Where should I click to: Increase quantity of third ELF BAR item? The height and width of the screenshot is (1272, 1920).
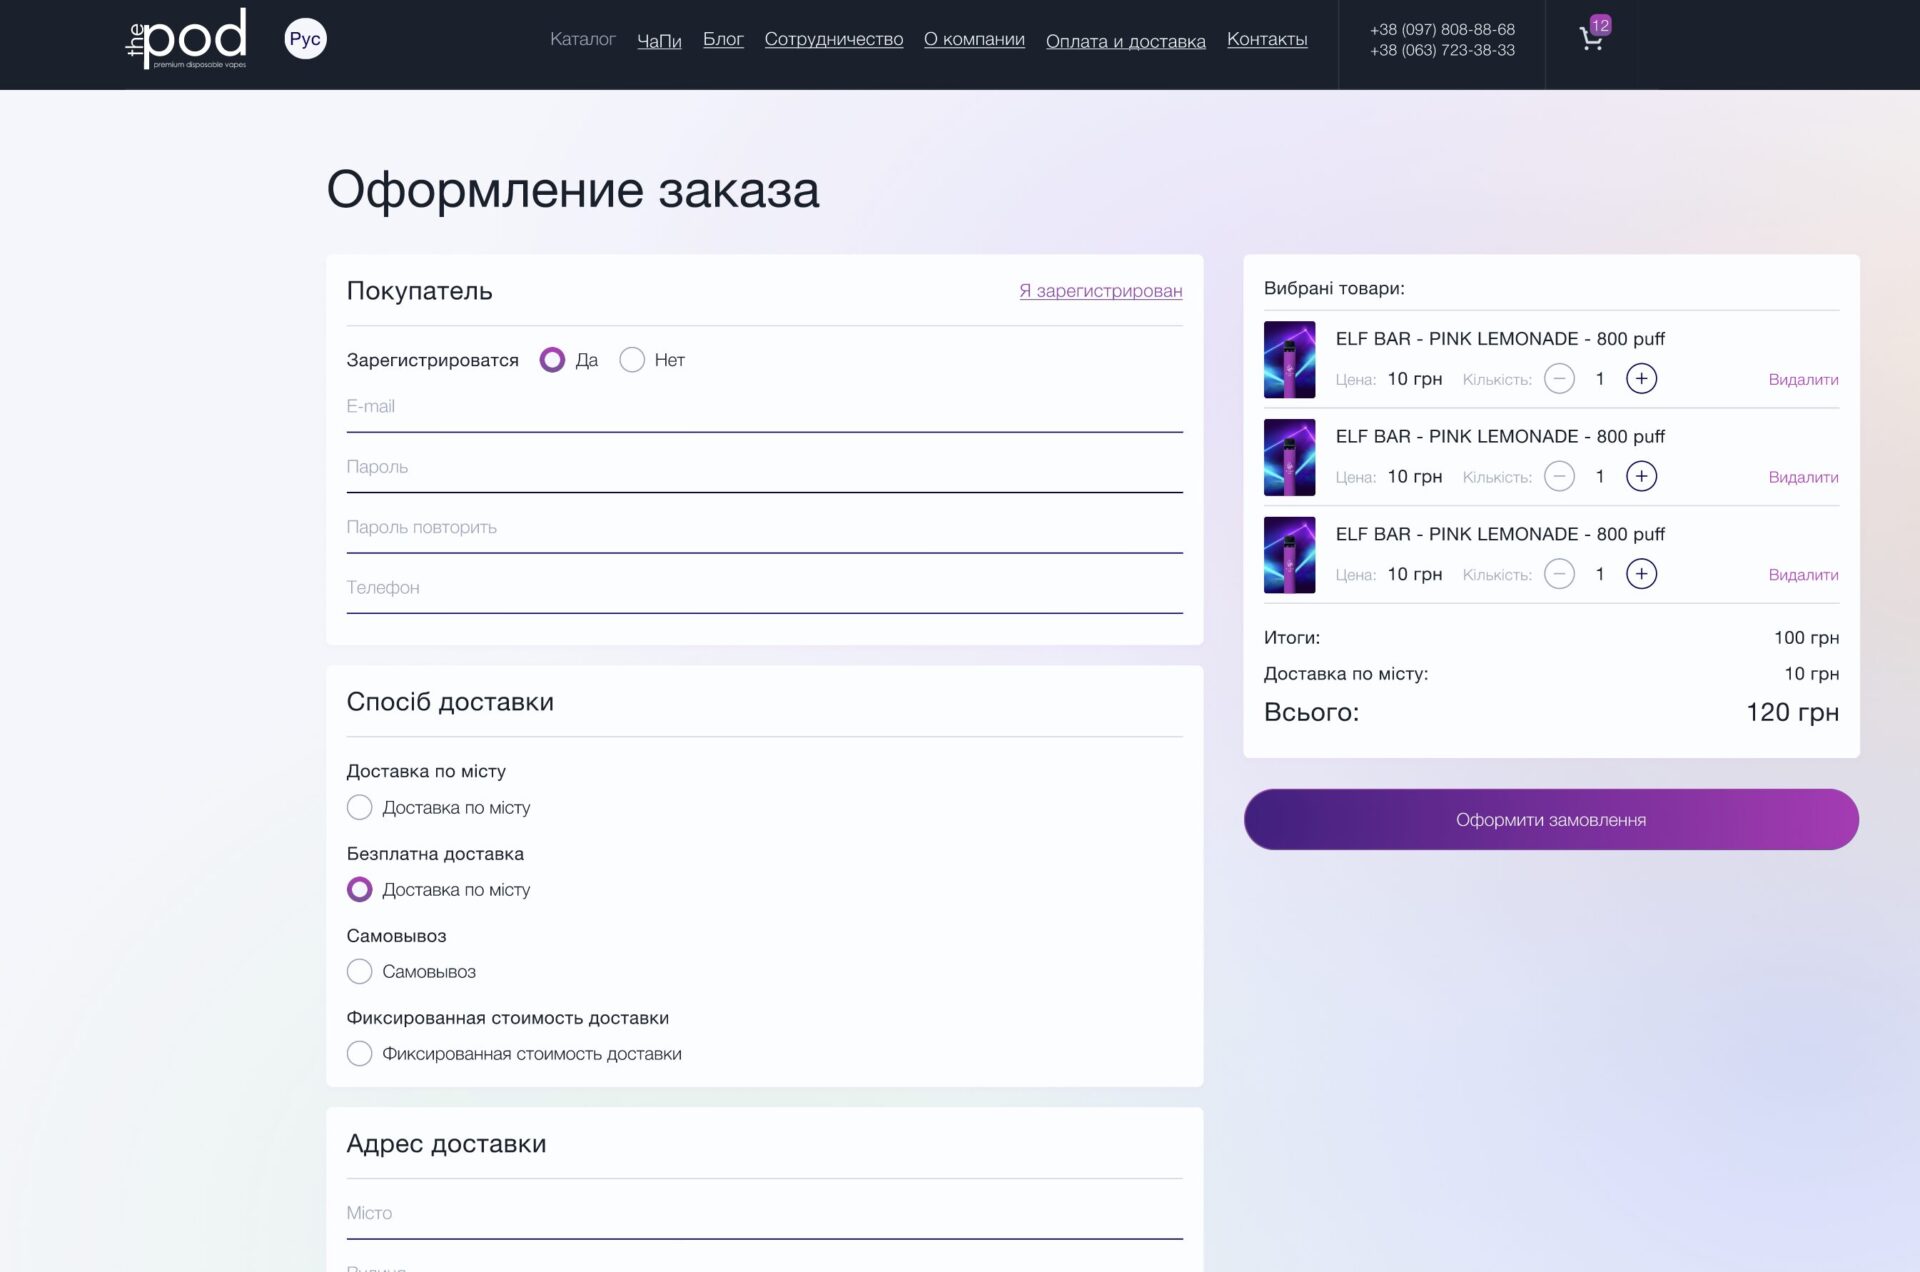pyautogui.click(x=1641, y=574)
